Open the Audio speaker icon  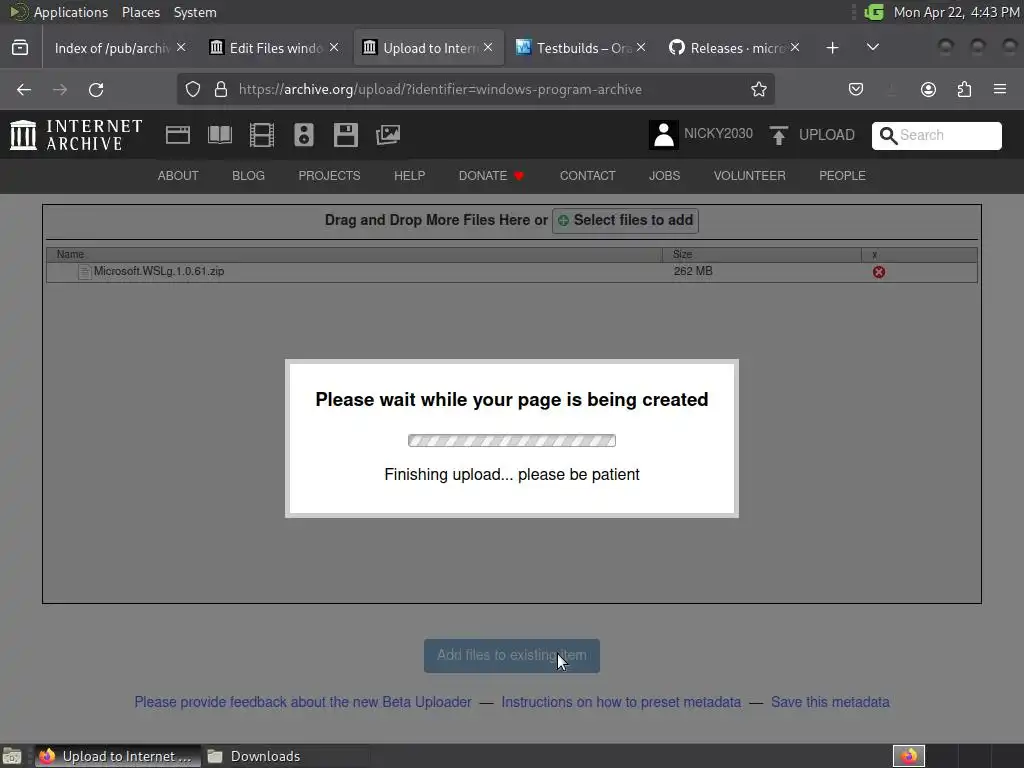(304, 135)
